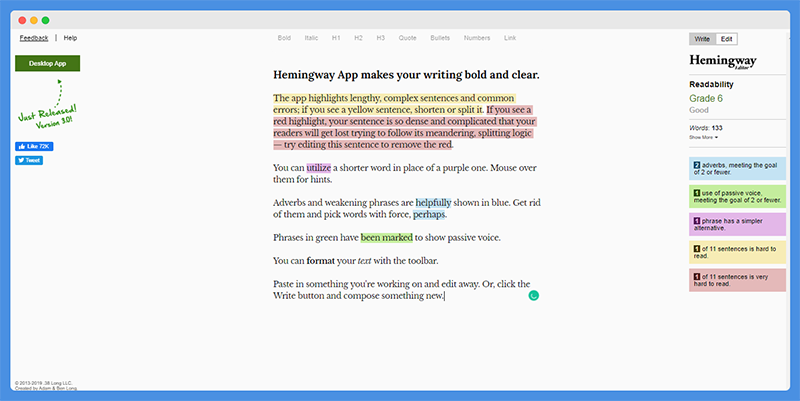Click the green highlighted phrase 'been marked'
This screenshot has width=800, height=401.
tap(387, 237)
